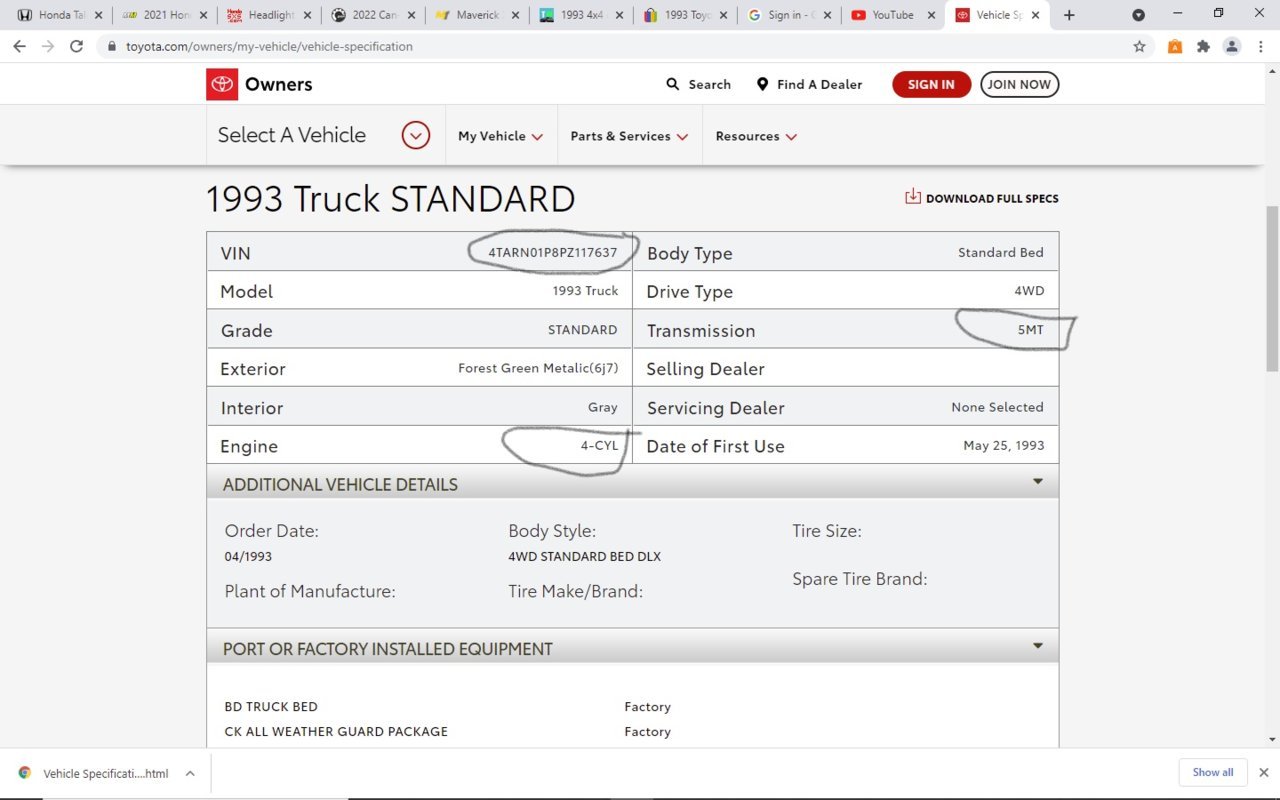
Task: Click the Forest Green Metalic(6j7) exterior value
Action: (x=538, y=368)
